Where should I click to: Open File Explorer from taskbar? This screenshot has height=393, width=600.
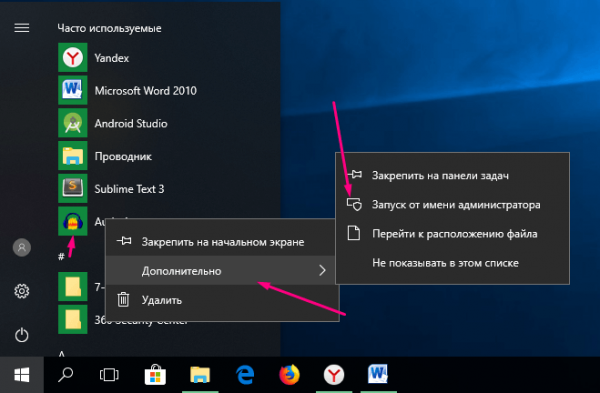(200, 375)
